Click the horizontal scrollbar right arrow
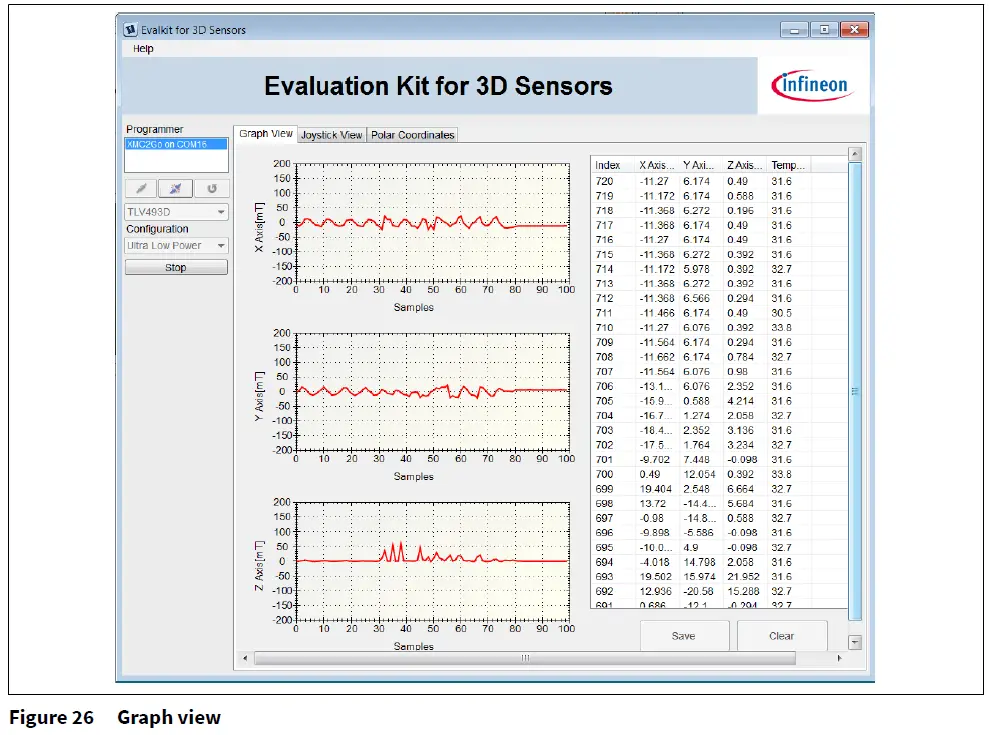The height and width of the screenshot is (735, 989). 839,658
